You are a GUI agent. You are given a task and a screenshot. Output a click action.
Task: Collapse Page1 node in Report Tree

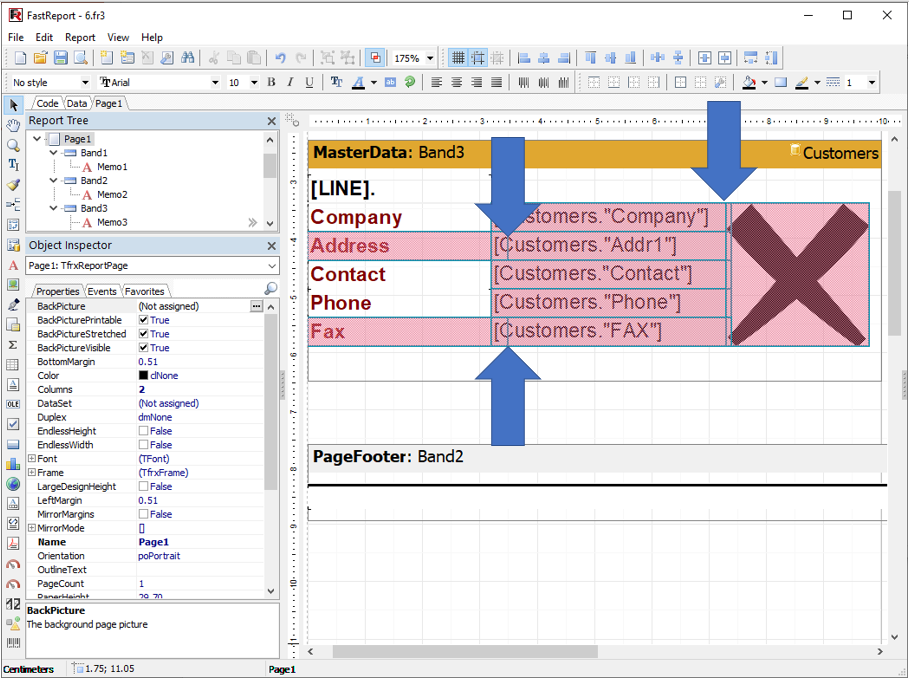(37, 139)
